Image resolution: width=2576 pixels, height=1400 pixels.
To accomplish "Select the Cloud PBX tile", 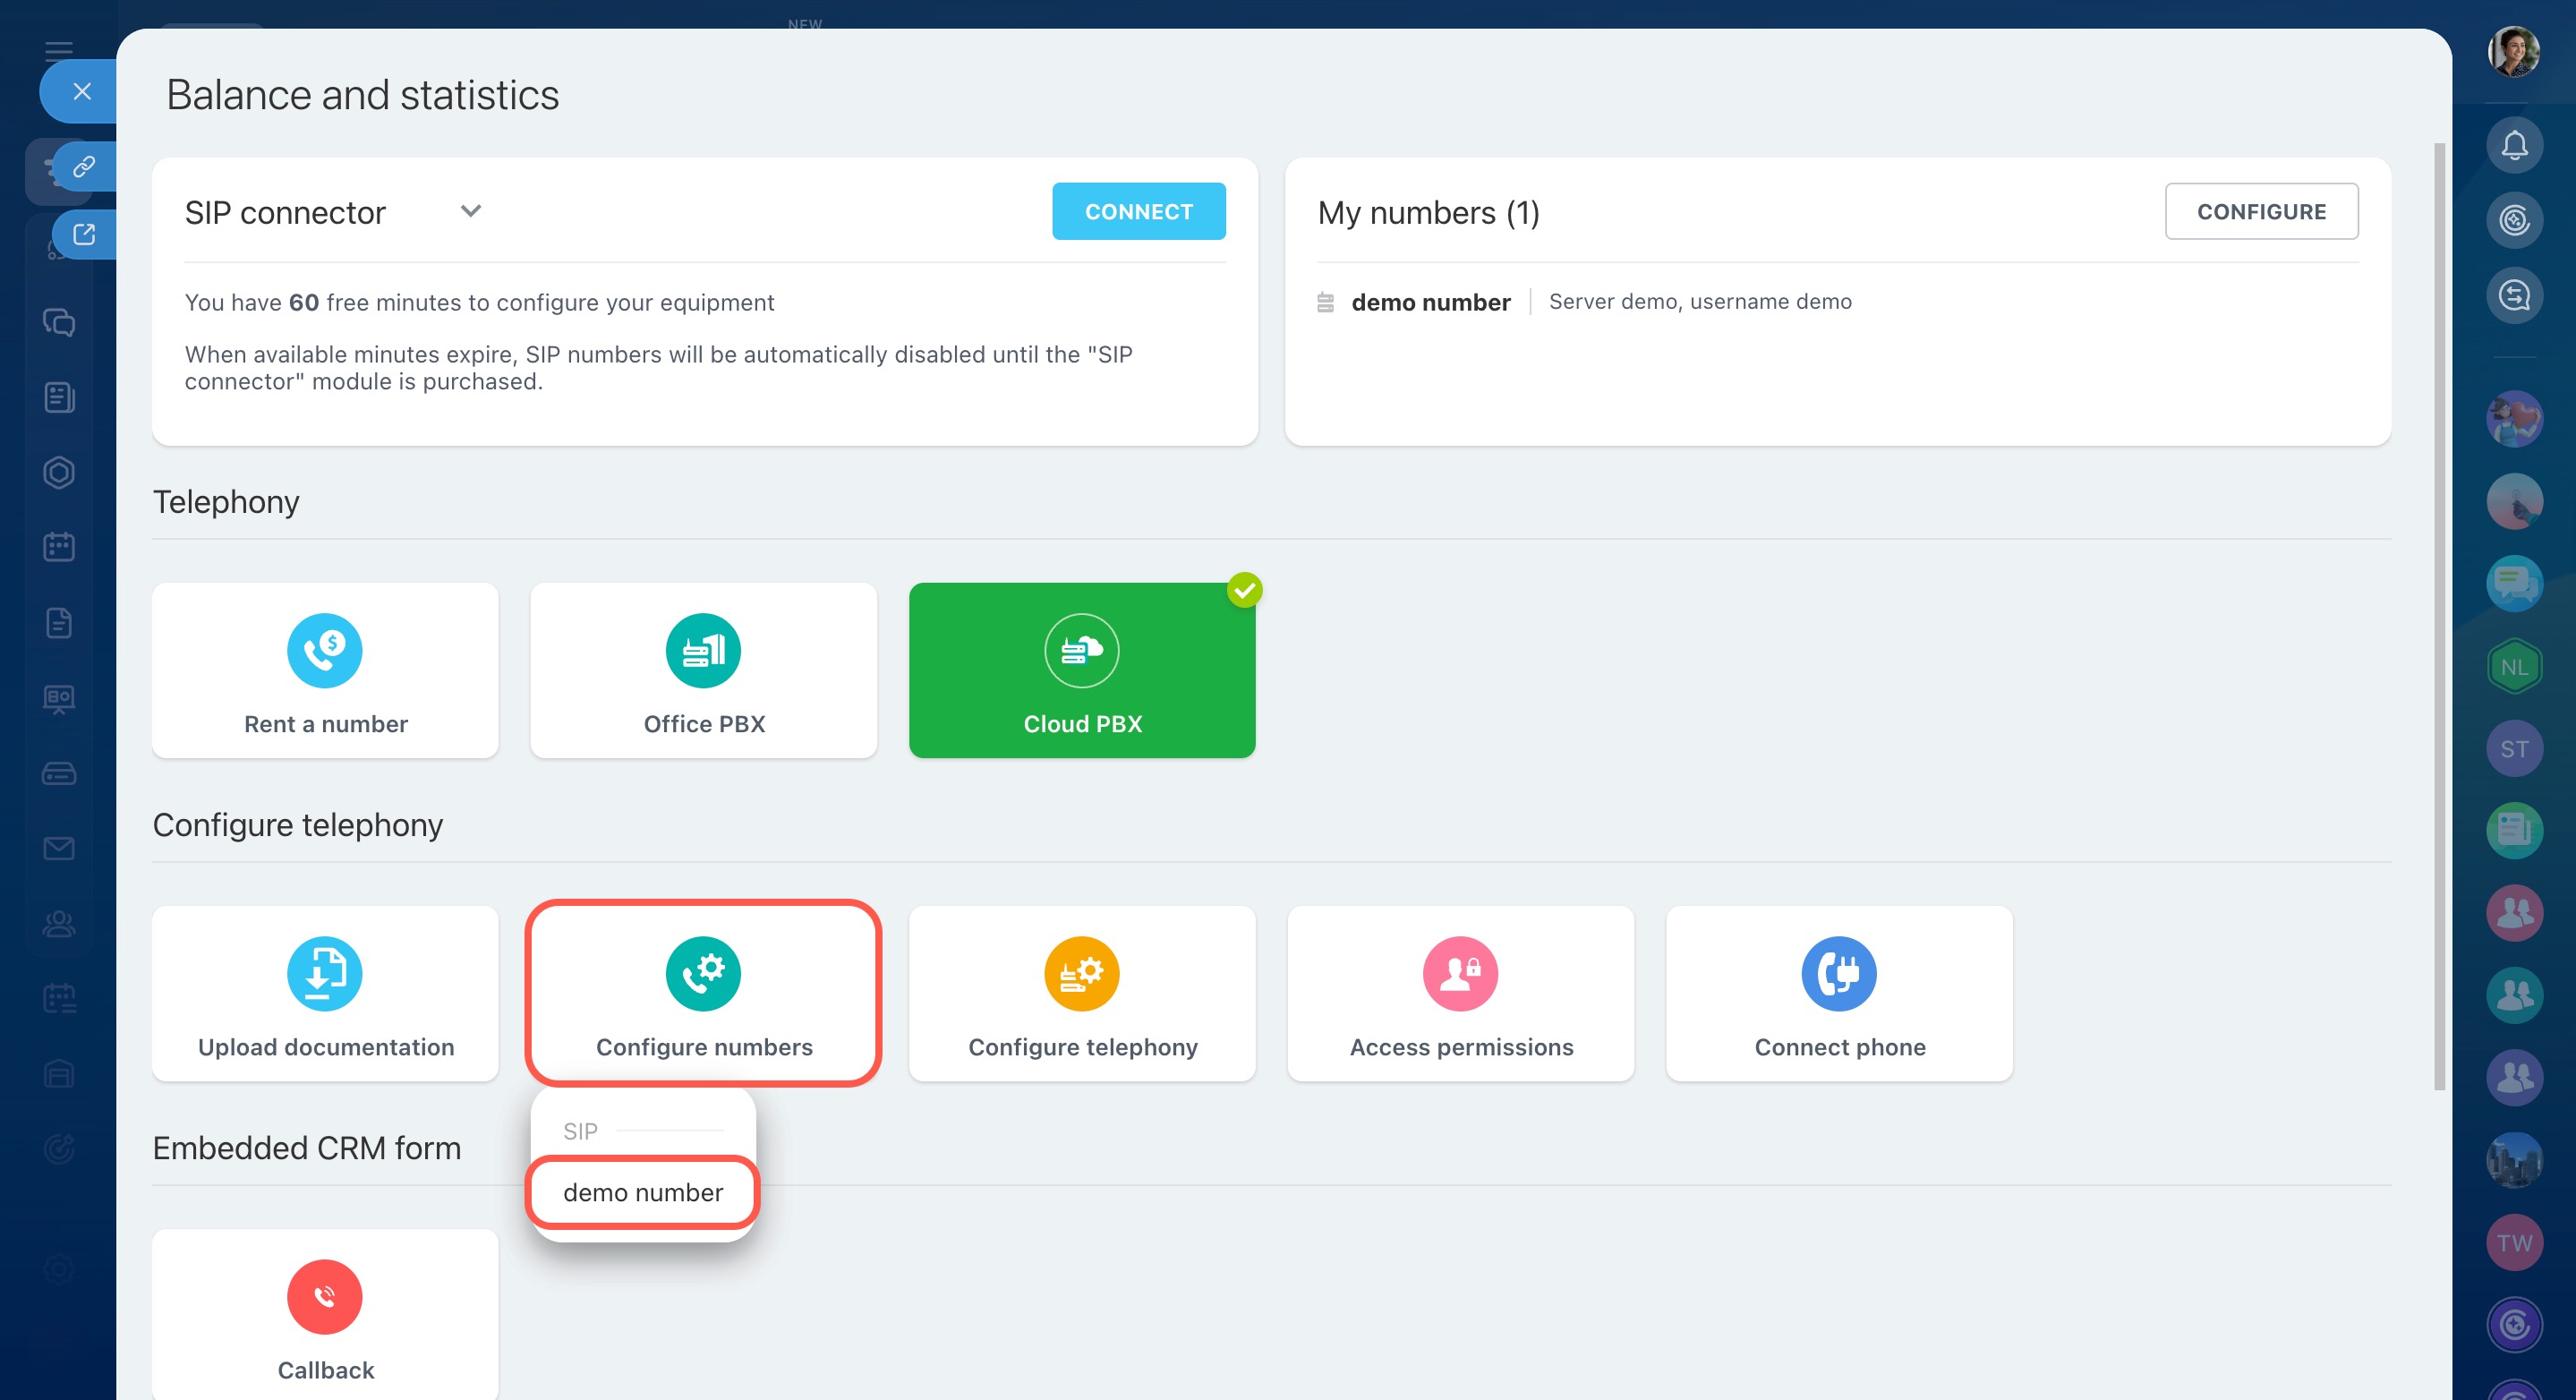I will point(1081,670).
